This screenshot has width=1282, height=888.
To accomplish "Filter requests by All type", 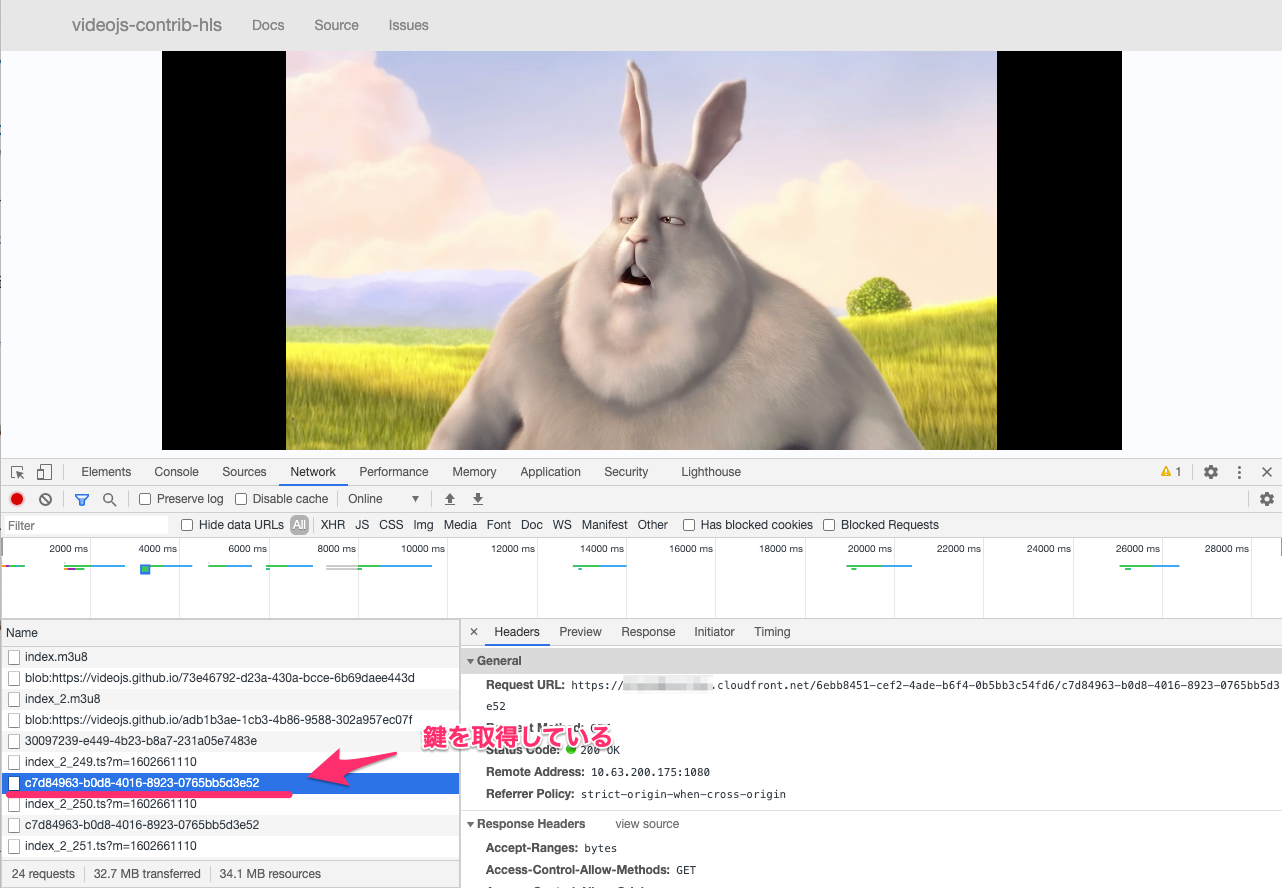I will pos(299,525).
